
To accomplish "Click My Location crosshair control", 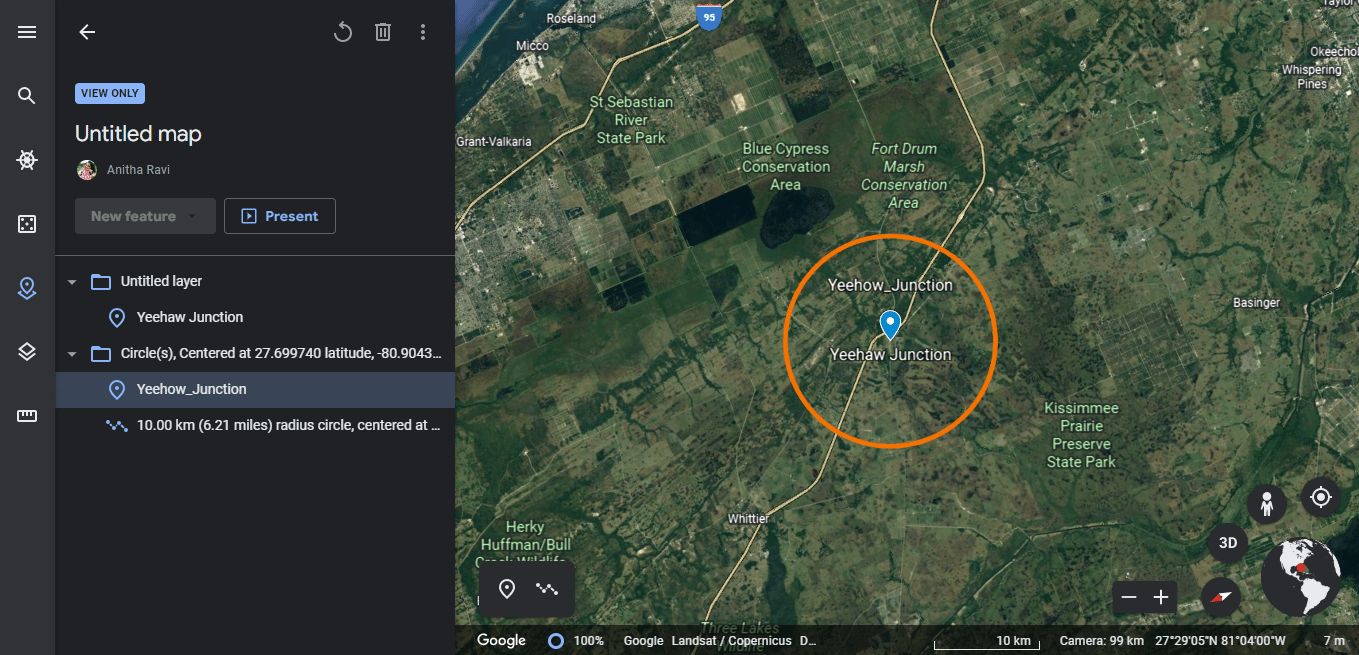I will pos(1321,497).
